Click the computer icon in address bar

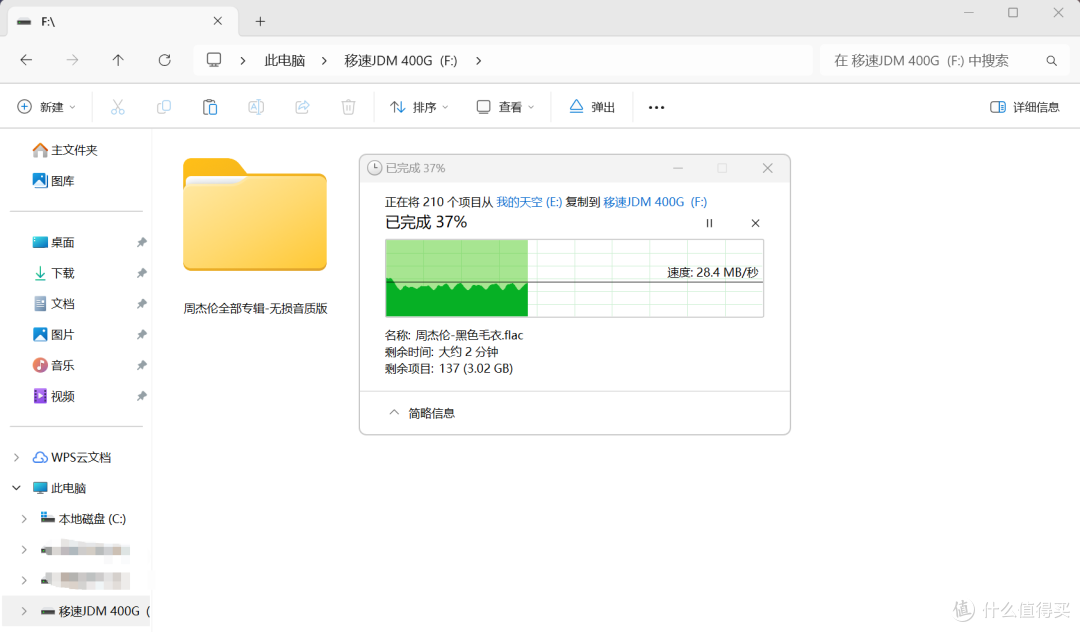point(214,60)
